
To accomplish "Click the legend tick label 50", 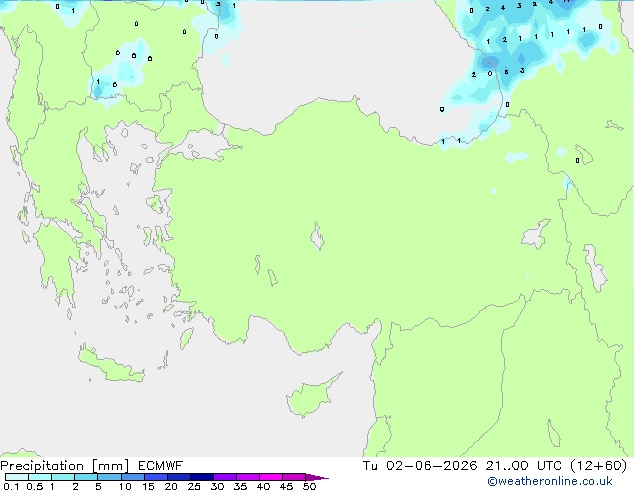I will (309, 486).
